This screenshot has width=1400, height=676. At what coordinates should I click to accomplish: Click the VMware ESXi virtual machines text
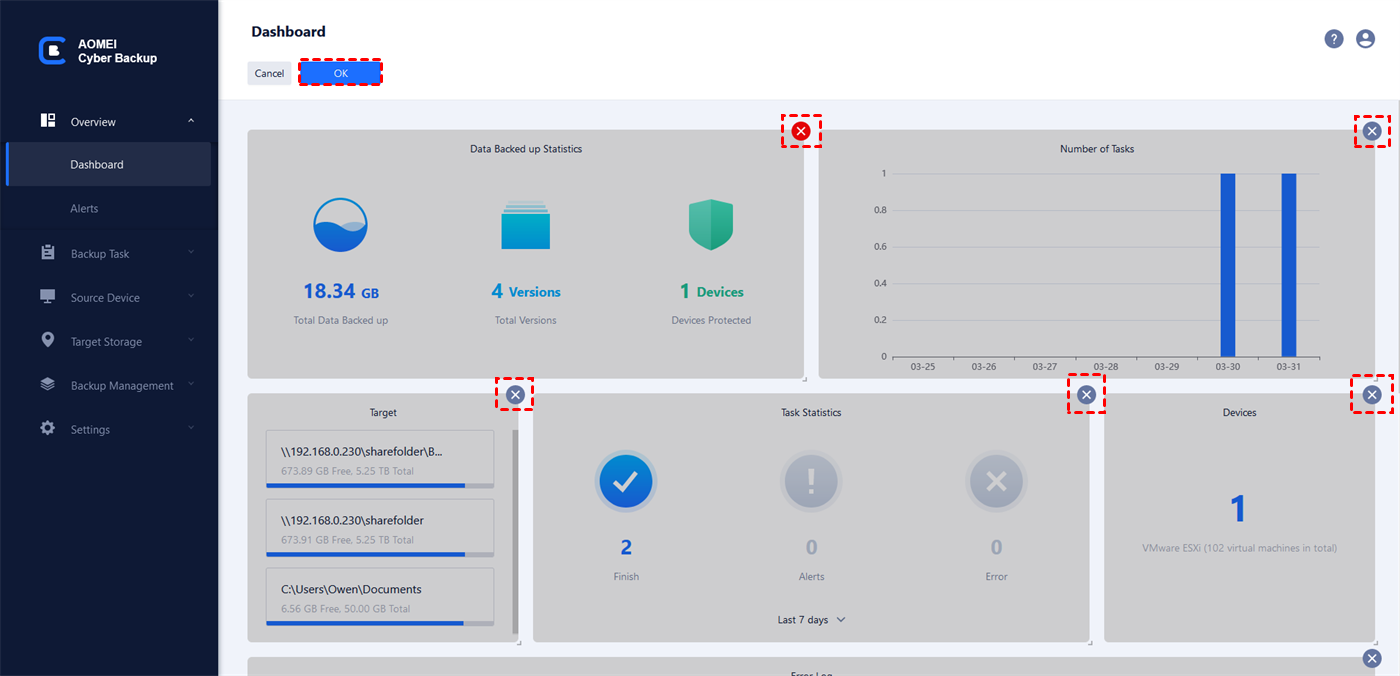1239,548
